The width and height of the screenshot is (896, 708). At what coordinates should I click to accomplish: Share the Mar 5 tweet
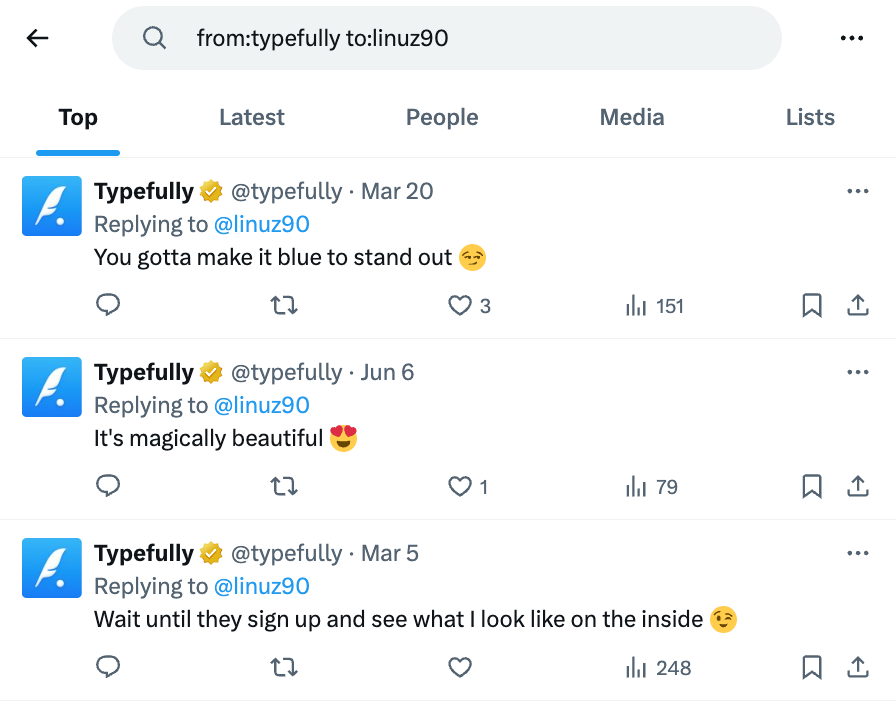[858, 668]
